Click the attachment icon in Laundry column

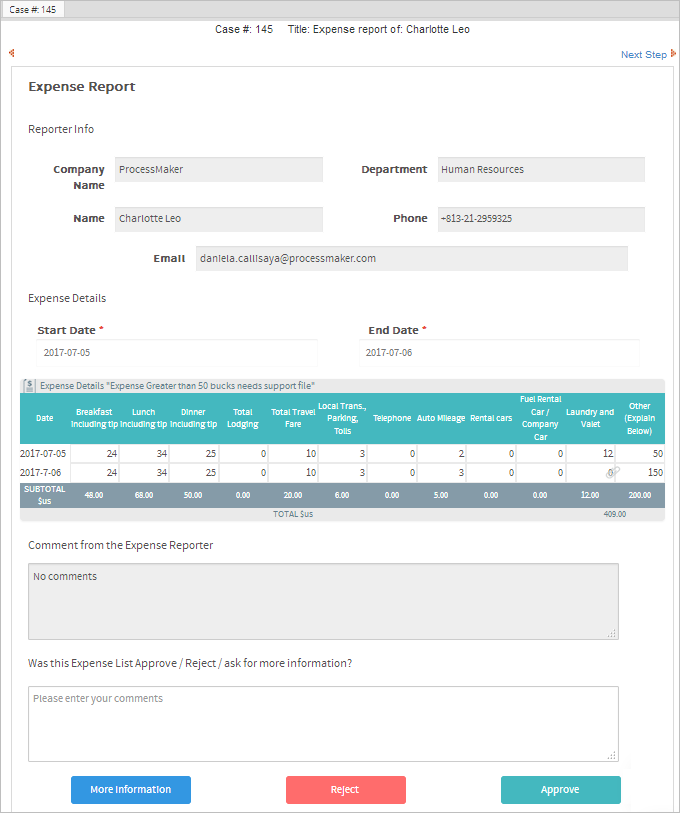[x=613, y=471]
